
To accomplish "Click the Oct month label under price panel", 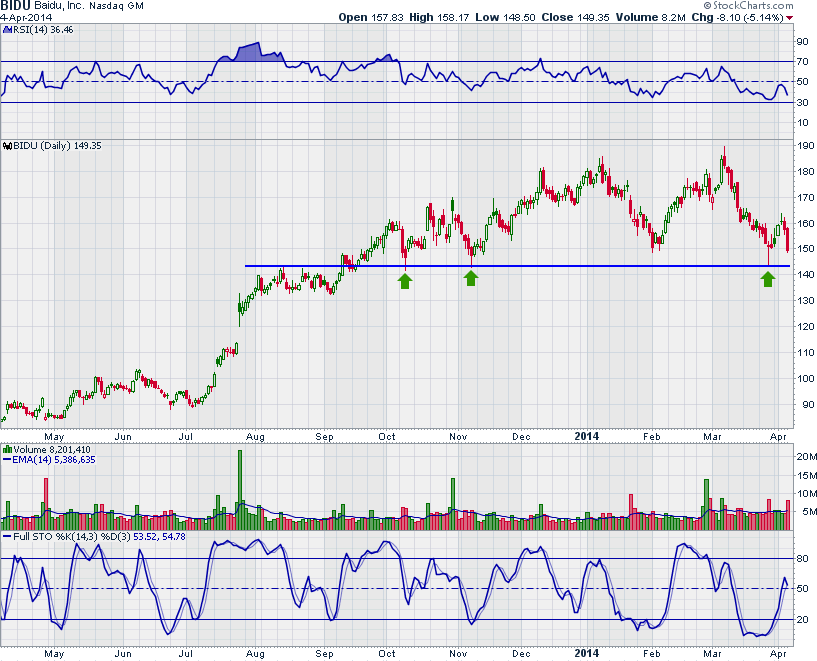I will (x=387, y=436).
